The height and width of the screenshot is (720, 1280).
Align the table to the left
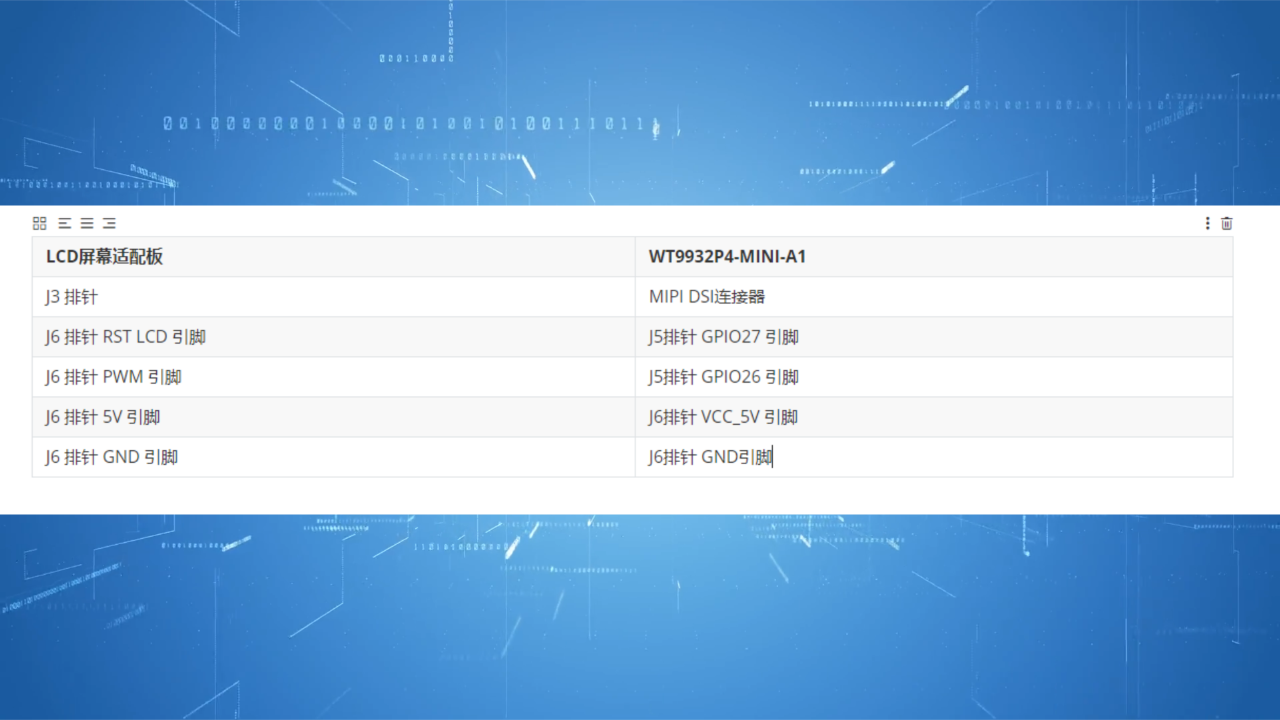point(64,223)
